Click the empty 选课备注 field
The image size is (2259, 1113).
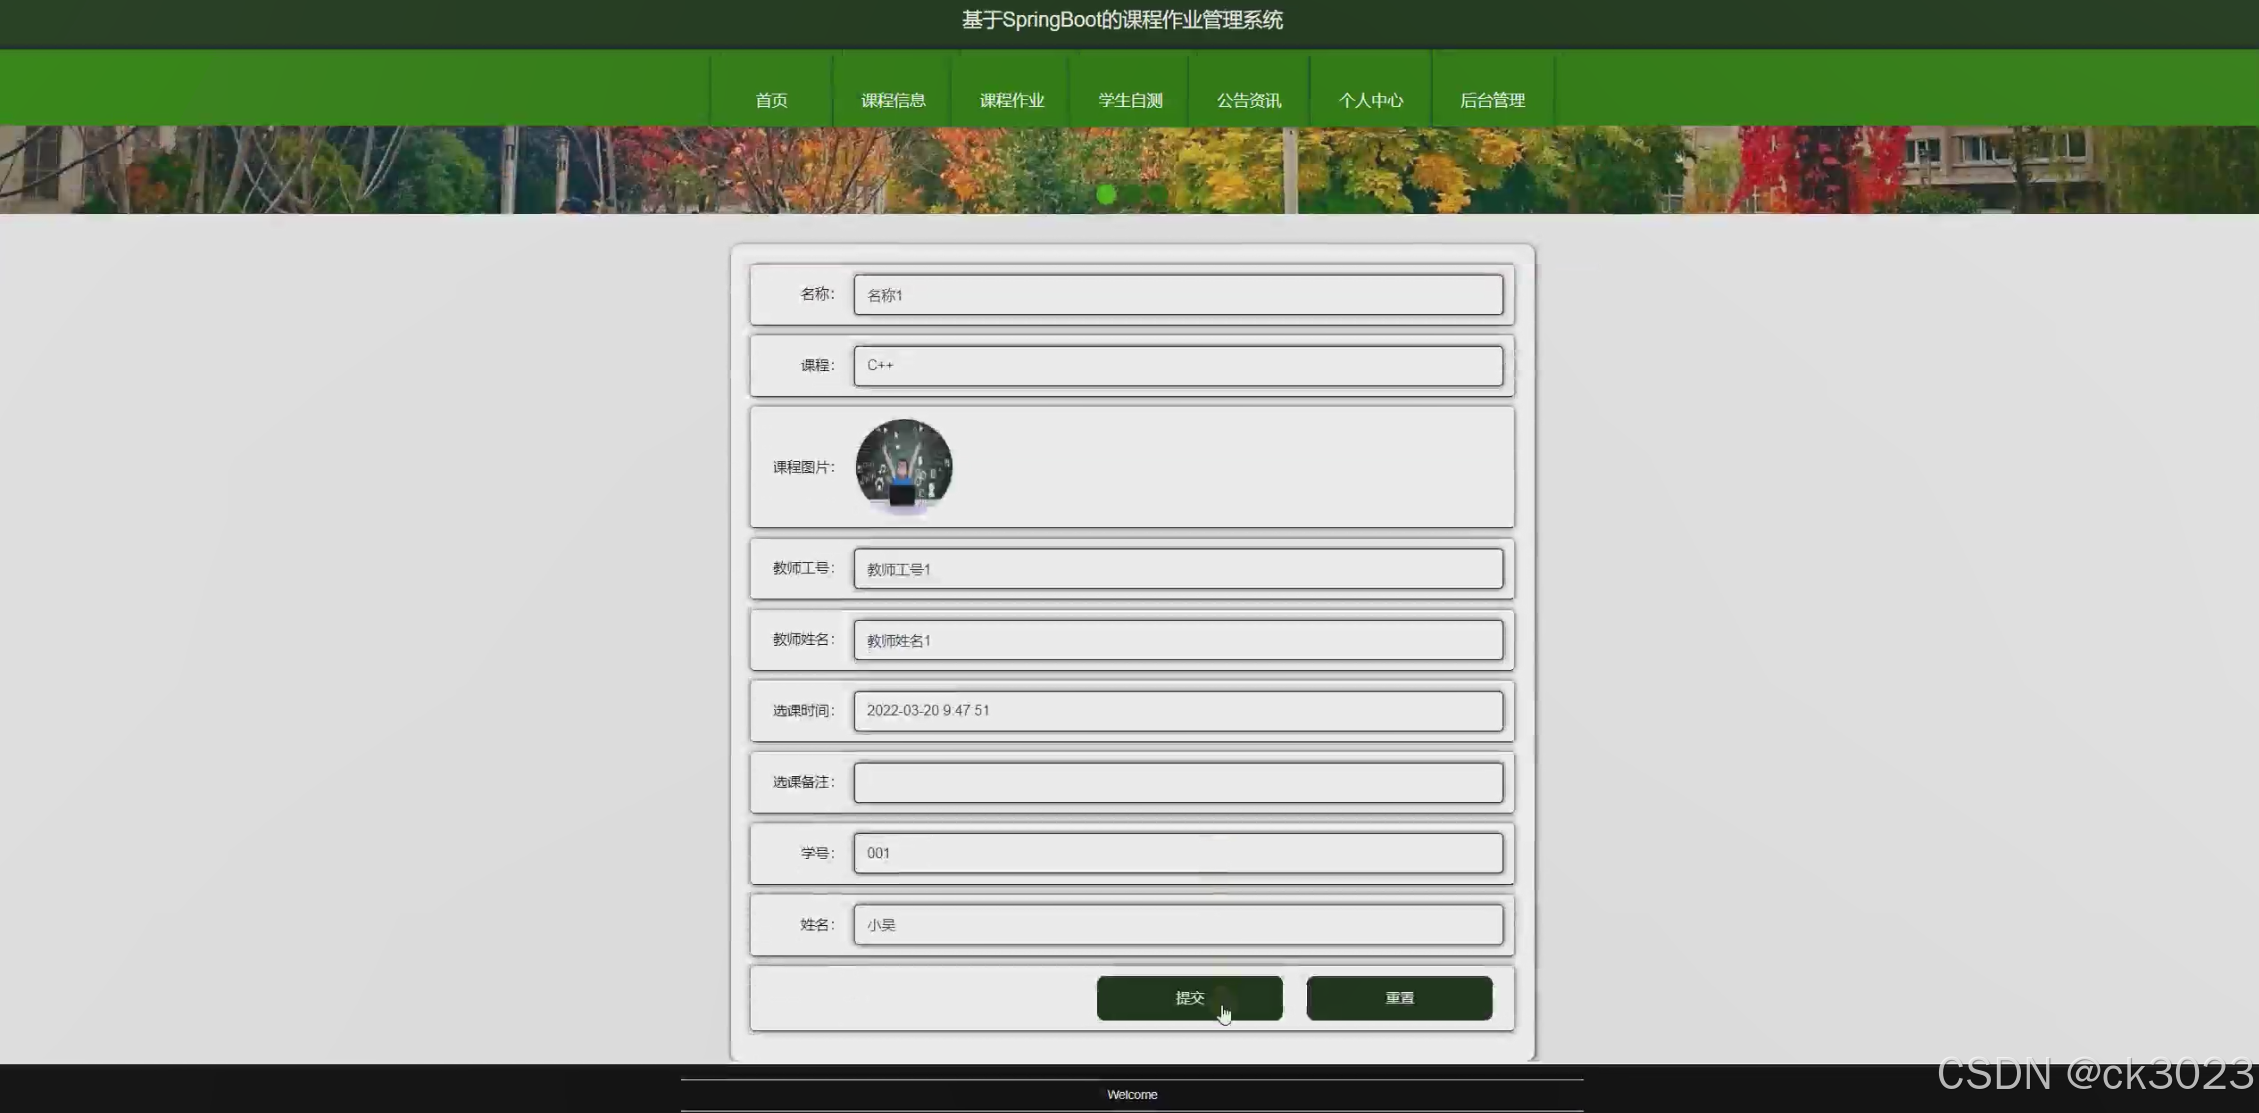click(1178, 782)
